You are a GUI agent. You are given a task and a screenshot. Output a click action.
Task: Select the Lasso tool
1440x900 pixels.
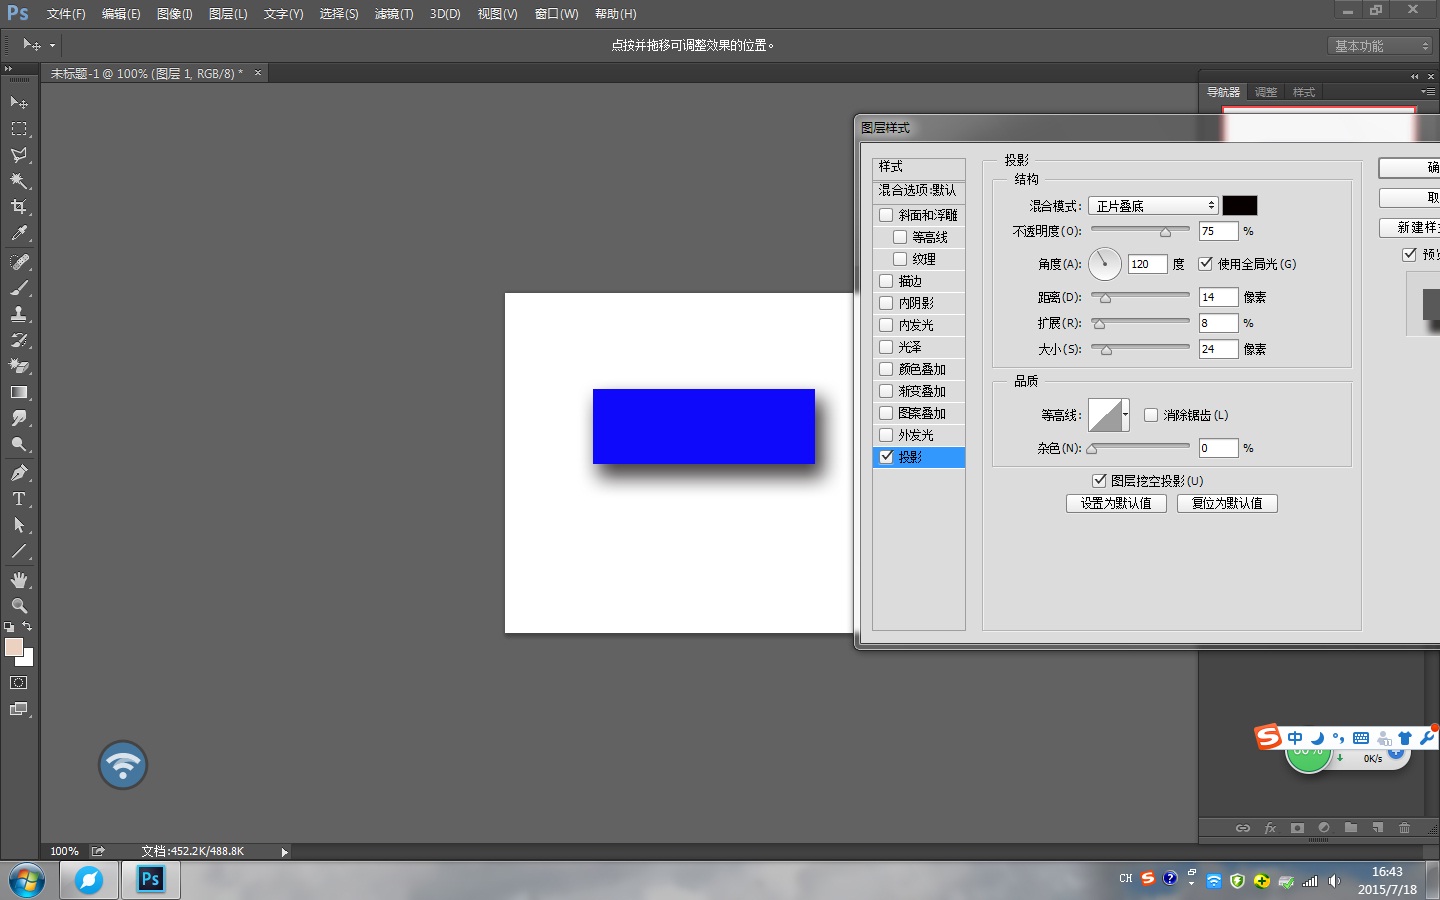pyautogui.click(x=19, y=155)
